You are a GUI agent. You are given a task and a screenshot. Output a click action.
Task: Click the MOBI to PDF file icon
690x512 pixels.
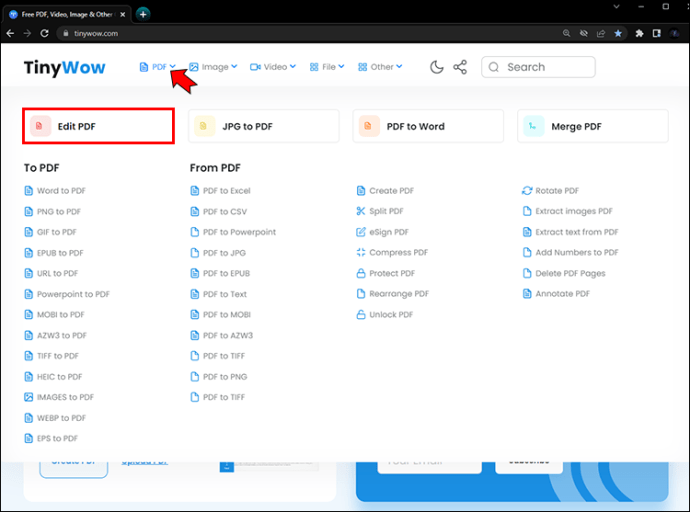[29, 315]
